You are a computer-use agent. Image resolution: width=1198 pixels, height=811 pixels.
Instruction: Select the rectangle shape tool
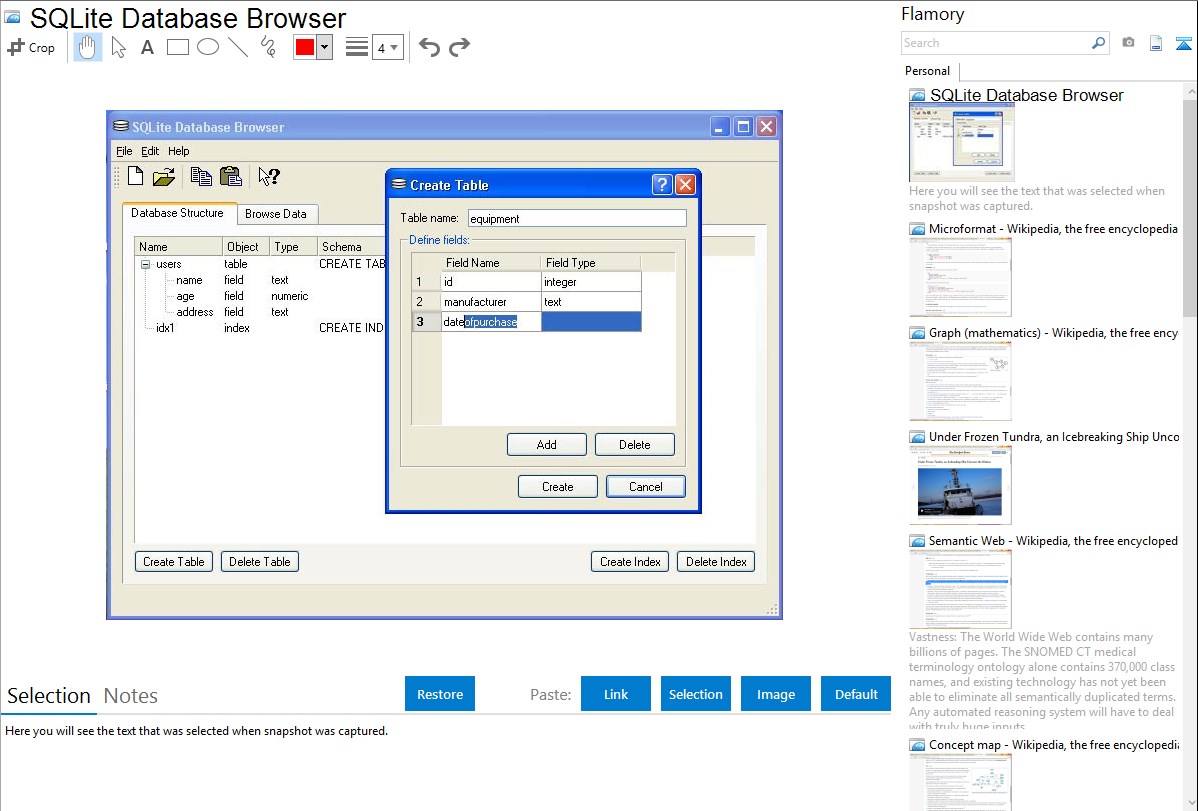click(x=178, y=47)
